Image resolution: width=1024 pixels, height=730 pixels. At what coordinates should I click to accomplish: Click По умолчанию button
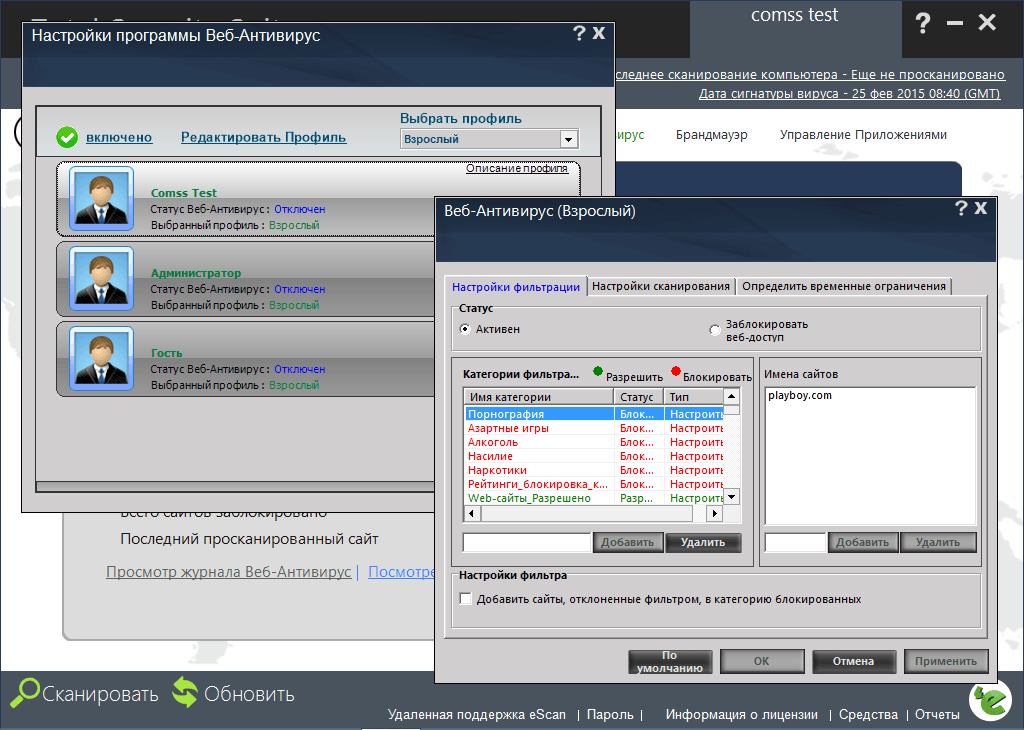click(670, 661)
